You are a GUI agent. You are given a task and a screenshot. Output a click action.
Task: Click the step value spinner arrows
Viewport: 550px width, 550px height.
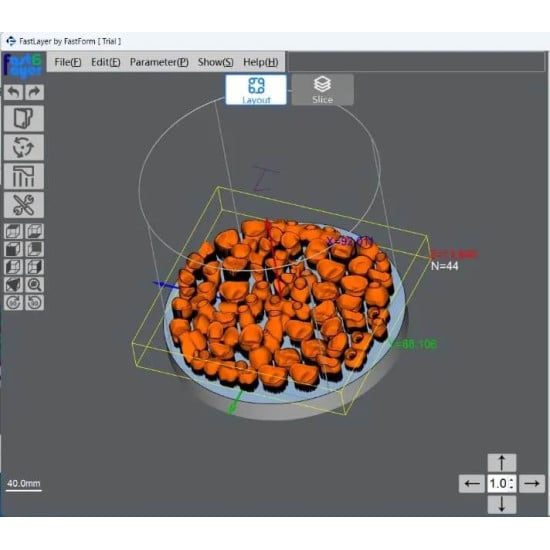point(512,484)
